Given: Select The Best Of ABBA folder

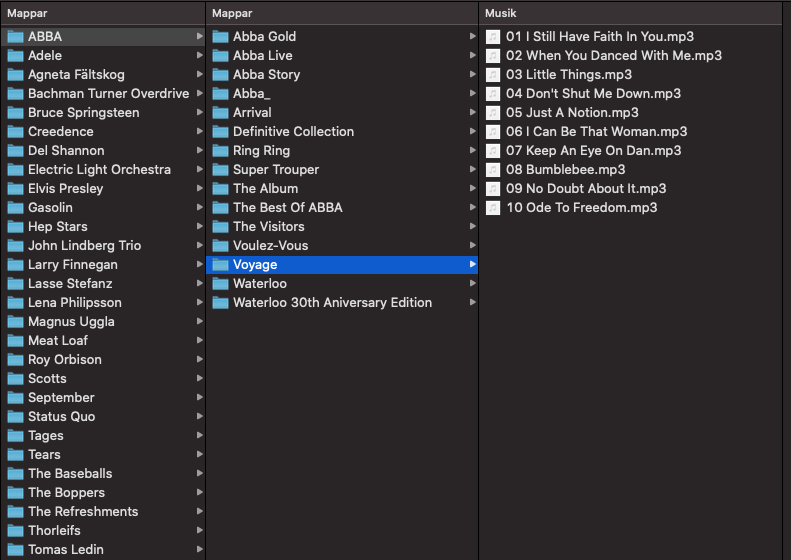Looking at the screenshot, I should pyautogui.click(x=342, y=207).
